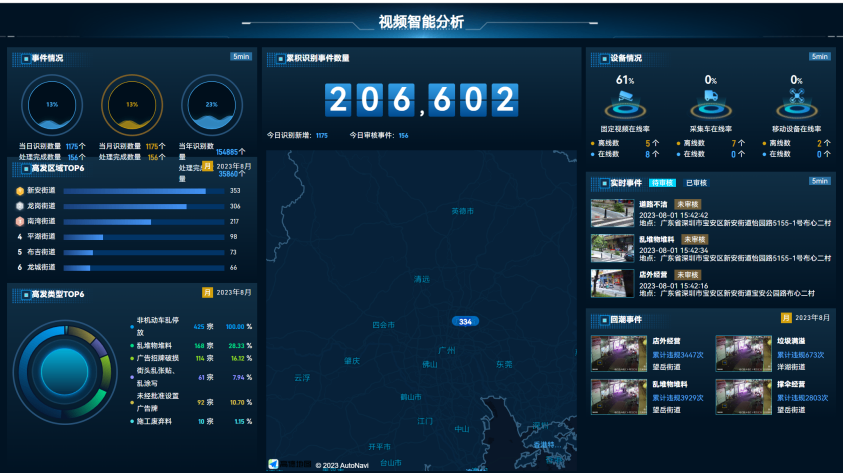Click 未审核 tag on 道路不洁 event
This screenshot has width=843, height=473.
(688, 204)
